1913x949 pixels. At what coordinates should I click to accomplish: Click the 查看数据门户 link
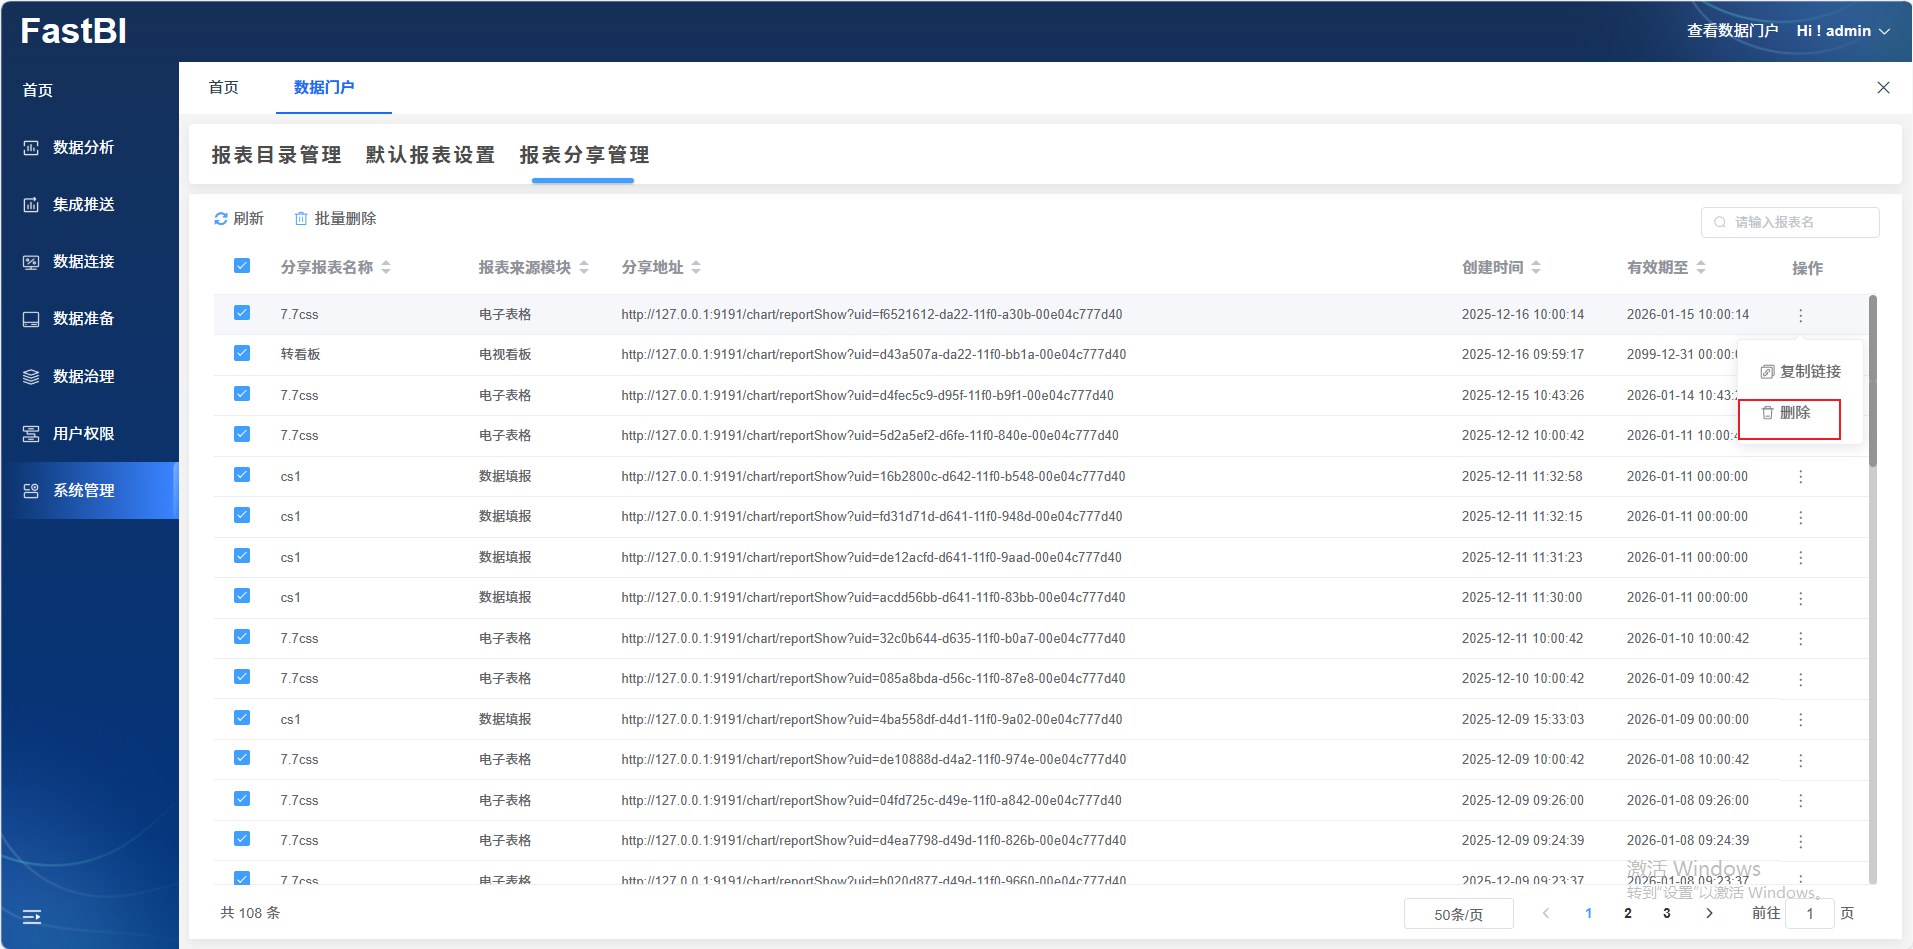(1732, 31)
